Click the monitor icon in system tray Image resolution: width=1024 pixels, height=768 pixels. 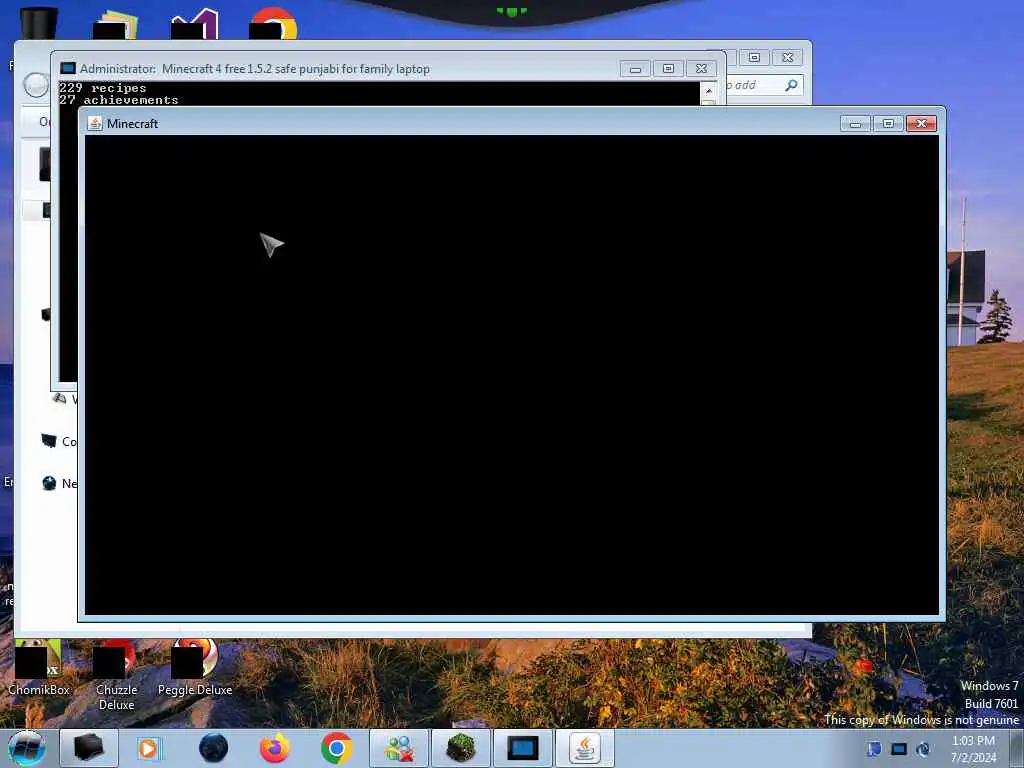tap(899, 749)
